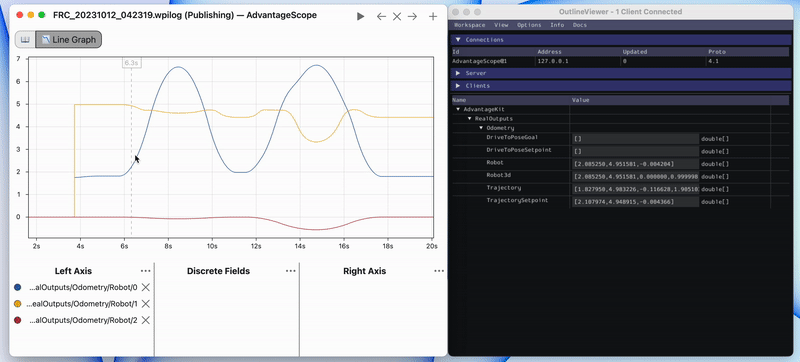Shift tab left with the left arrow icon
800x362 pixels.
coord(381,16)
